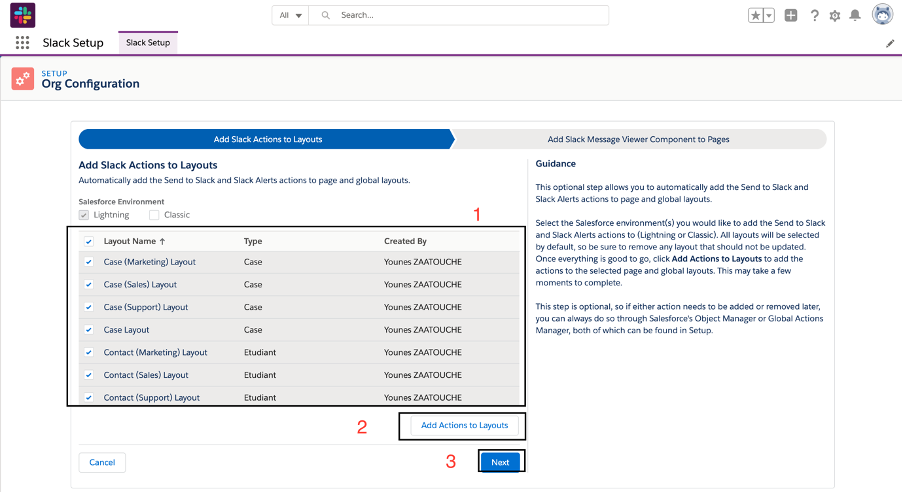Toggle the select-all layouts header checkbox
Viewport: 902px width, 492px height.
point(89,241)
